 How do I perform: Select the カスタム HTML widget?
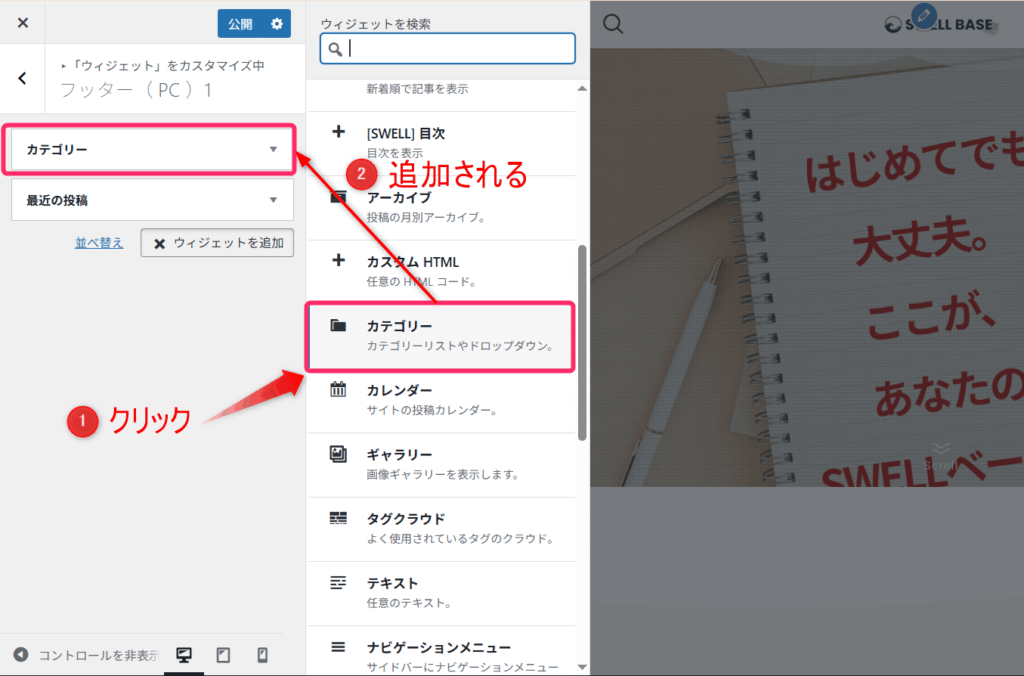[441, 271]
